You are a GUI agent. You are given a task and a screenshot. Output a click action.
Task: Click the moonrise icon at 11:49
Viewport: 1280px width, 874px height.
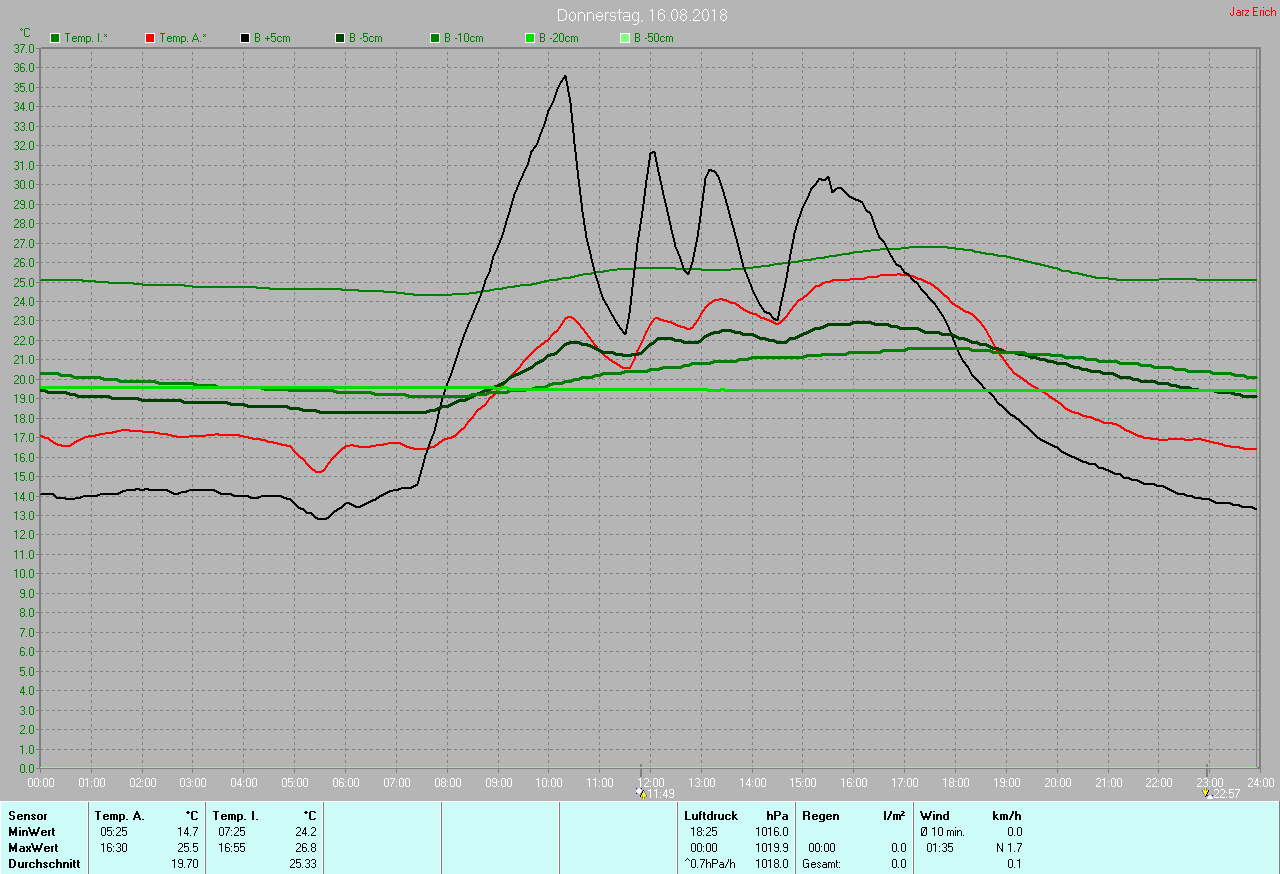tap(640, 793)
